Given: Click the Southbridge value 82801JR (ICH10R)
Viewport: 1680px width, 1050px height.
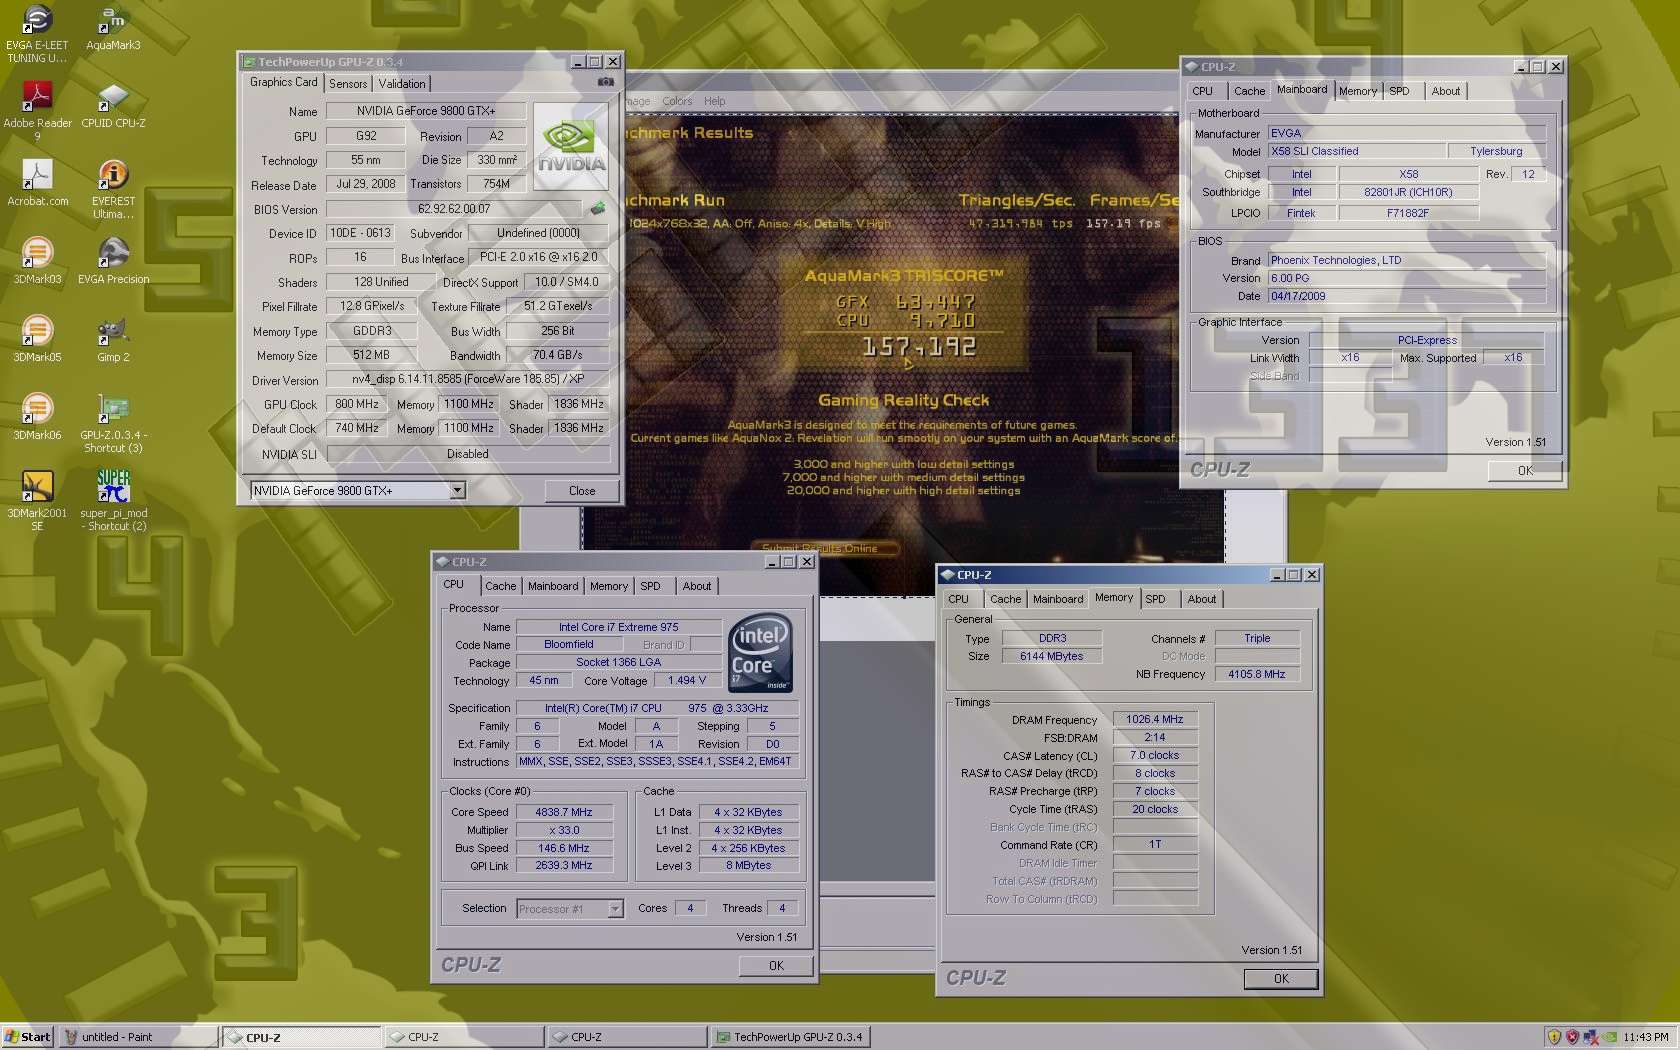Looking at the screenshot, I should pyautogui.click(x=1408, y=192).
